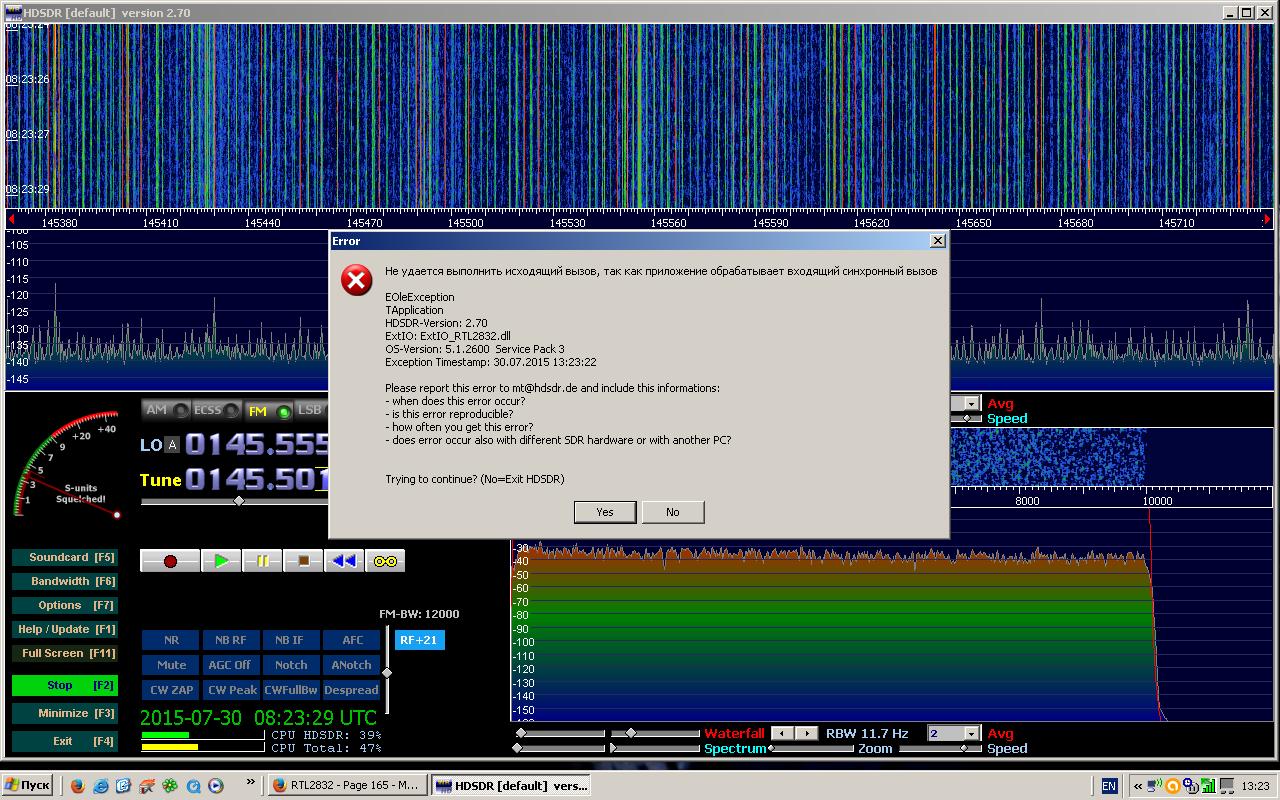The width and height of the screenshot is (1280, 800).
Task: Toggle Mute audio button
Action: tap(171, 665)
